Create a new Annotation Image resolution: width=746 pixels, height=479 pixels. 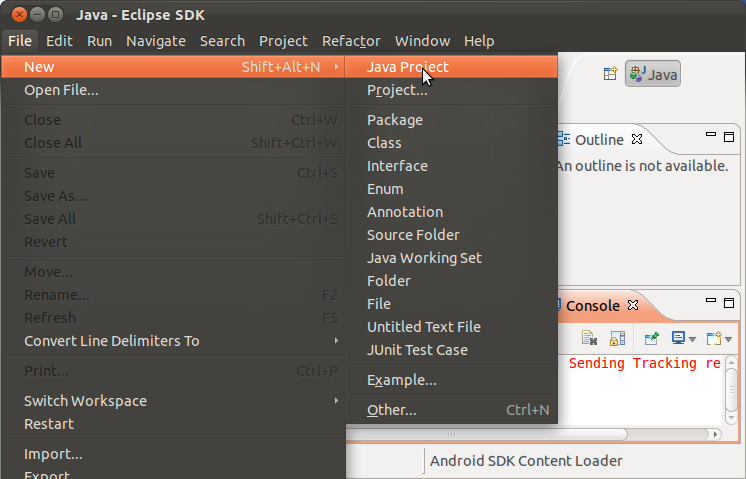451,212
